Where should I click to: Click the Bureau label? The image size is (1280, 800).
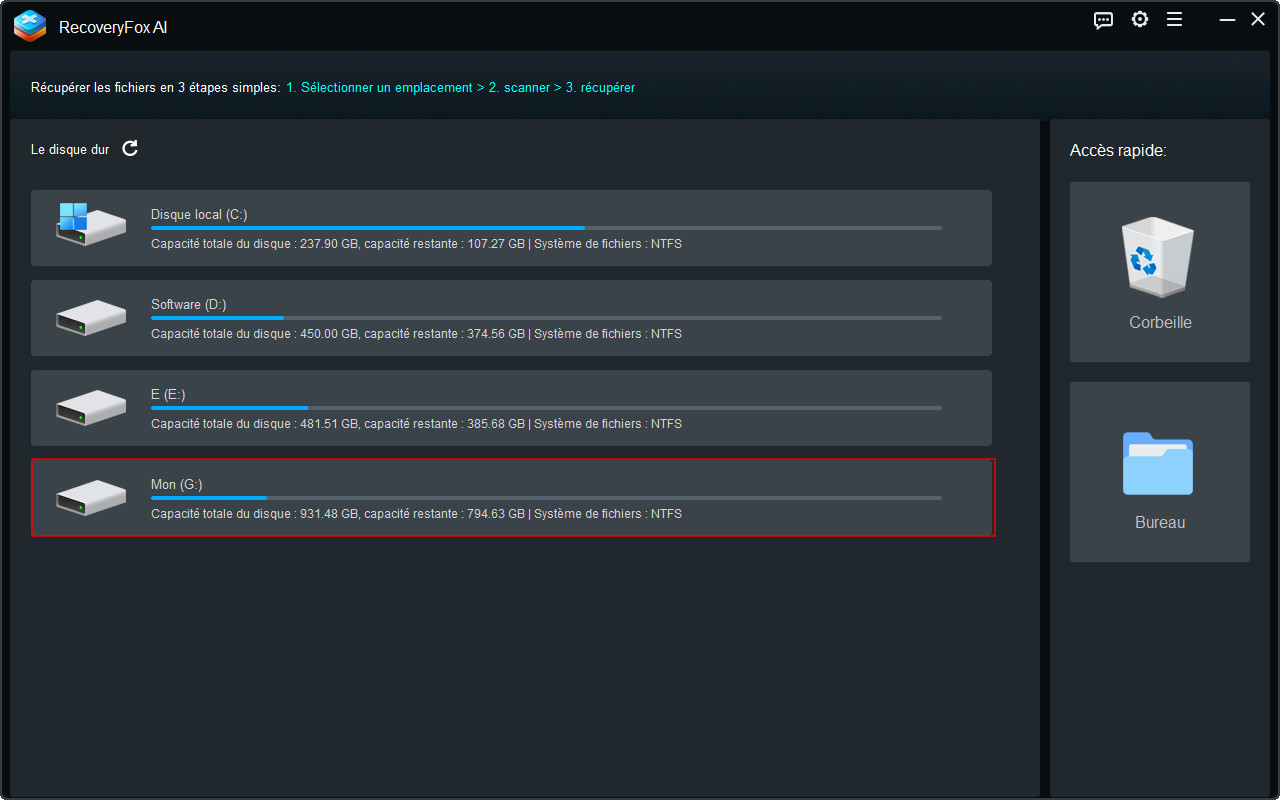coord(1160,523)
